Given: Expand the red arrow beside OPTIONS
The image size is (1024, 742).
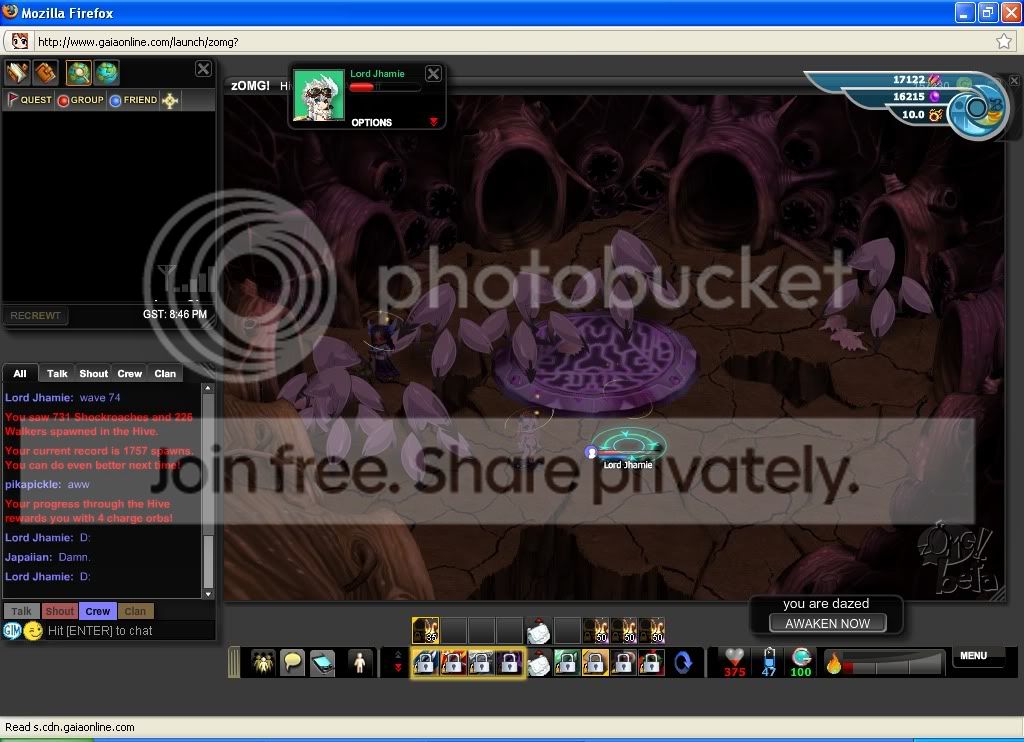Looking at the screenshot, I should [x=433, y=122].
